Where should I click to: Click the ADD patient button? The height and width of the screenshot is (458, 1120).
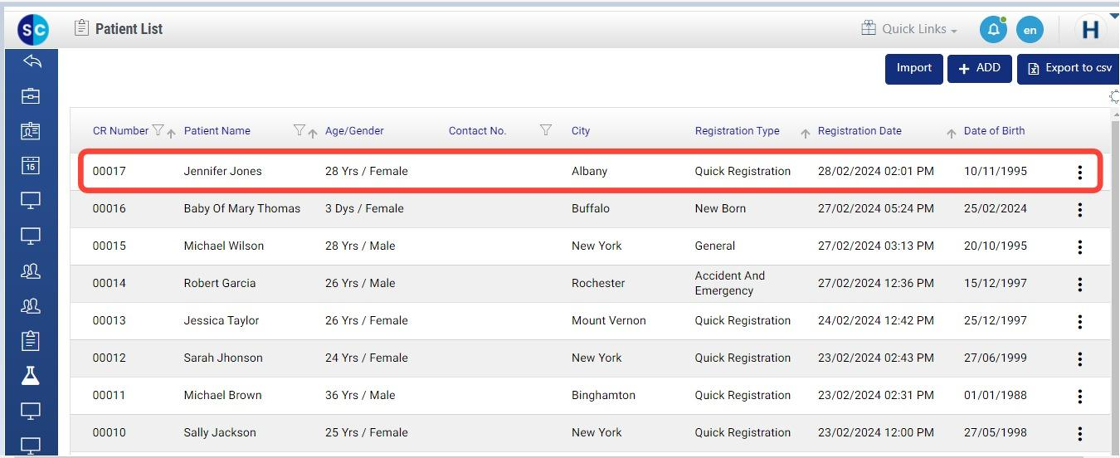tap(979, 69)
